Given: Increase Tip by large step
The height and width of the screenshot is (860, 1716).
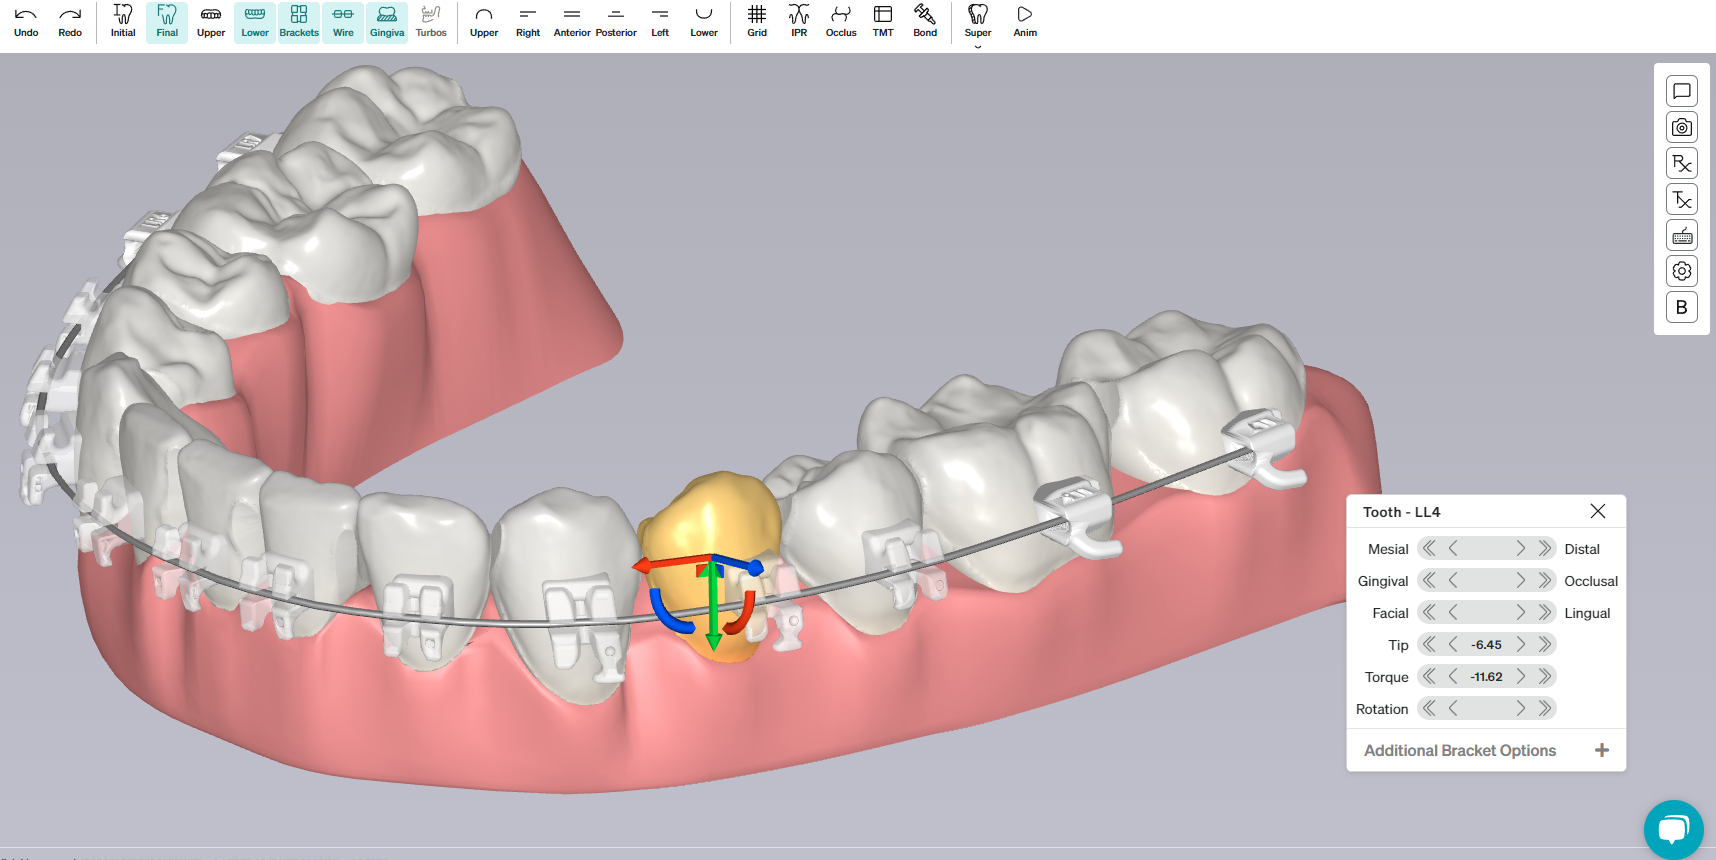Looking at the screenshot, I should click(x=1545, y=644).
